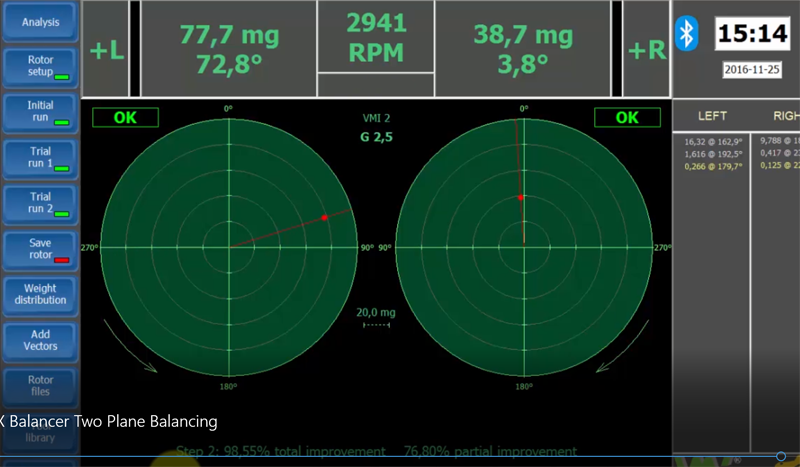Click the left plane OK status indicator
Image resolution: width=800 pixels, height=467 pixels.
point(125,117)
